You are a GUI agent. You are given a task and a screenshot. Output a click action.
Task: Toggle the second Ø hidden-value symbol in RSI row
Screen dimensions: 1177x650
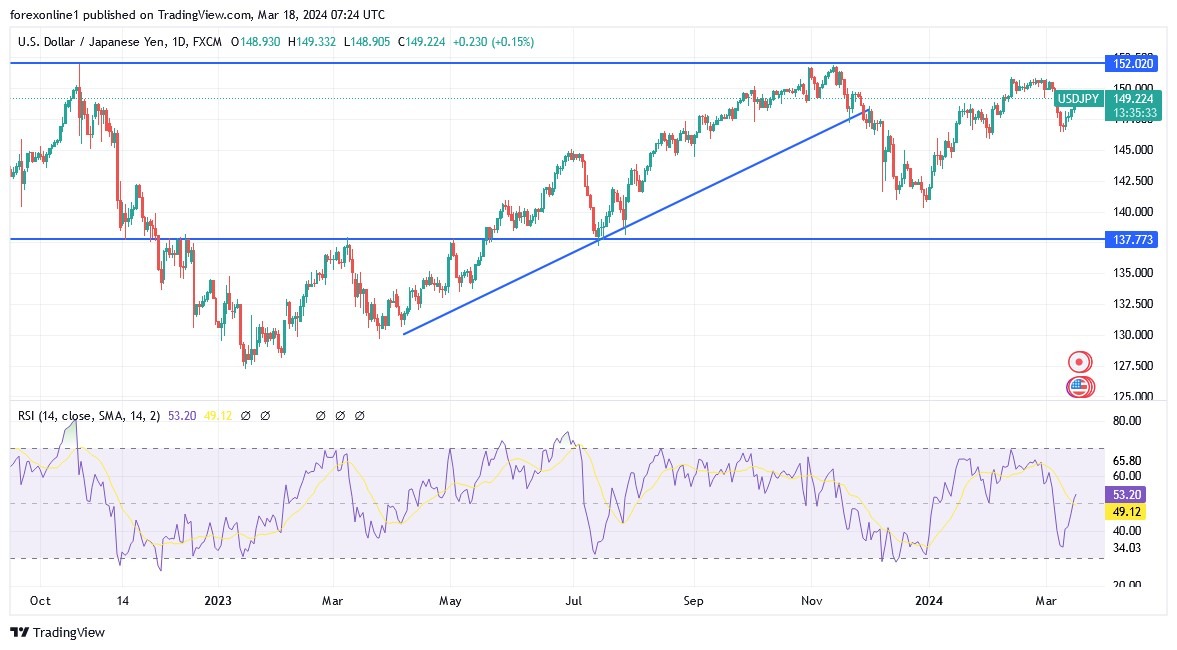pyautogui.click(x=266, y=414)
